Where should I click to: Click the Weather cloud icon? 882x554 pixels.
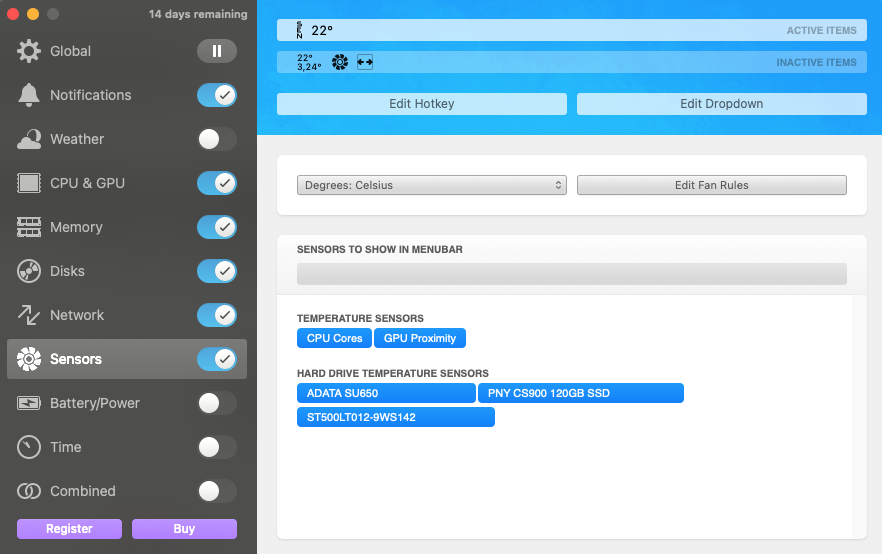[29, 139]
